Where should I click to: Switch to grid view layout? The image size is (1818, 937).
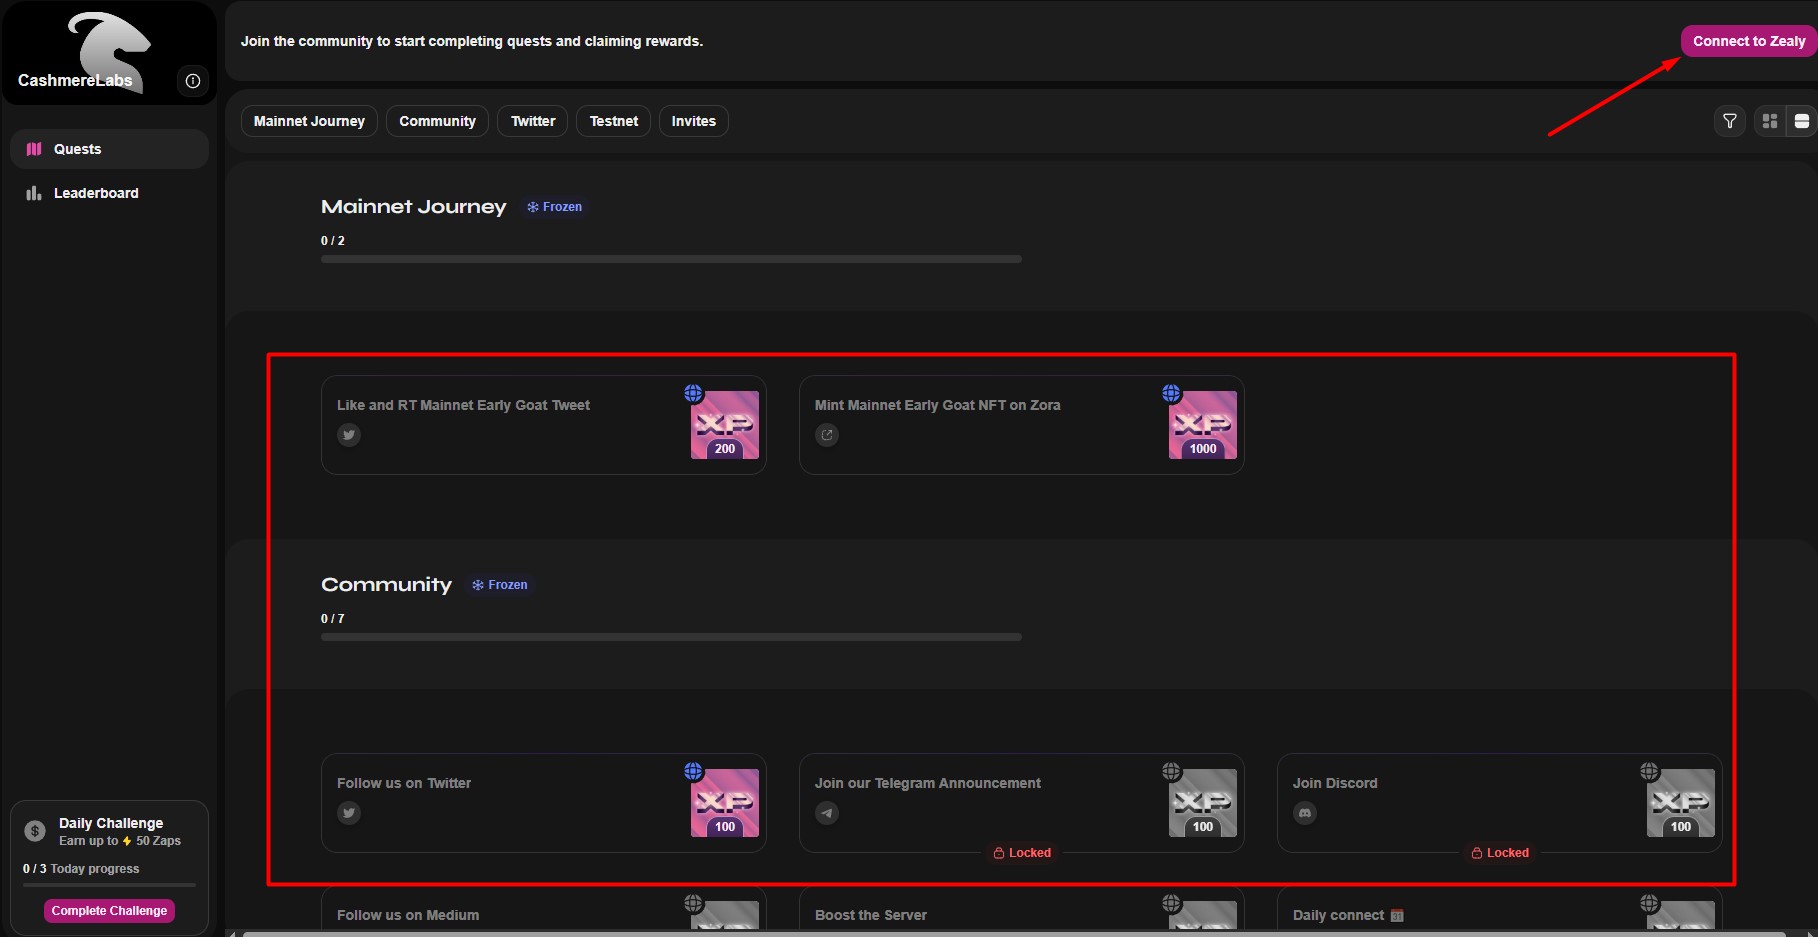tap(1770, 121)
